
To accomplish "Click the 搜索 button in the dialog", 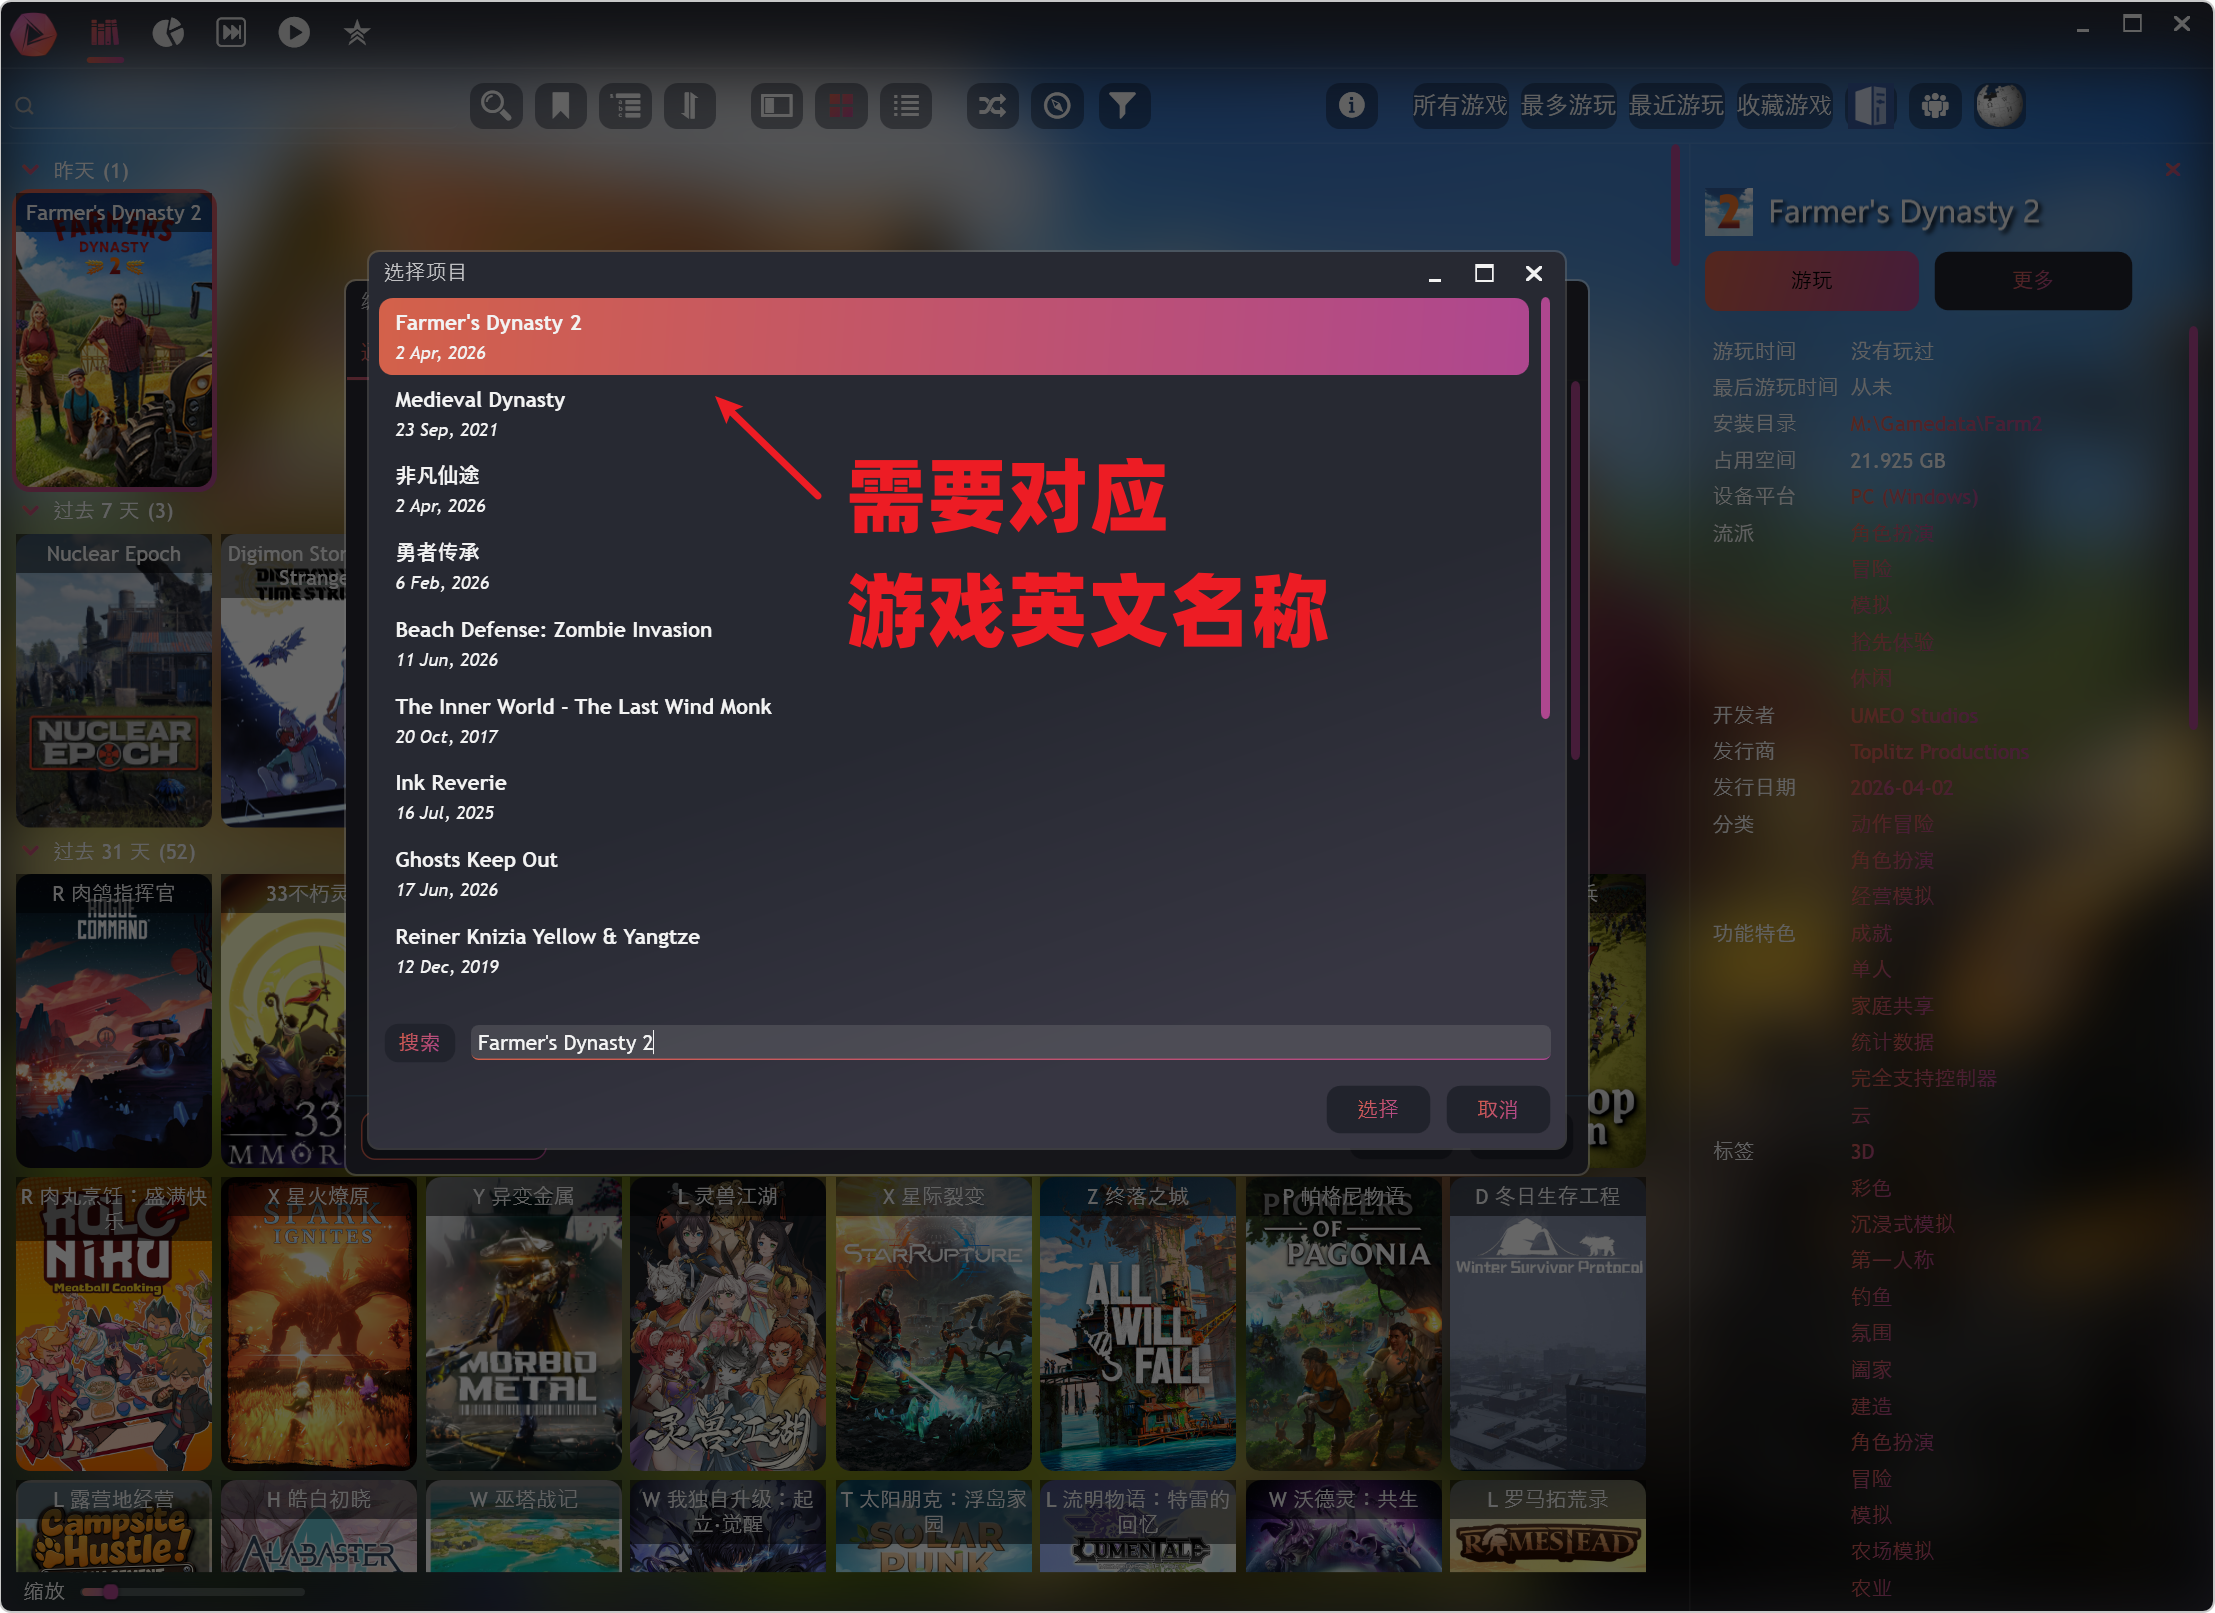I will tap(419, 1043).
